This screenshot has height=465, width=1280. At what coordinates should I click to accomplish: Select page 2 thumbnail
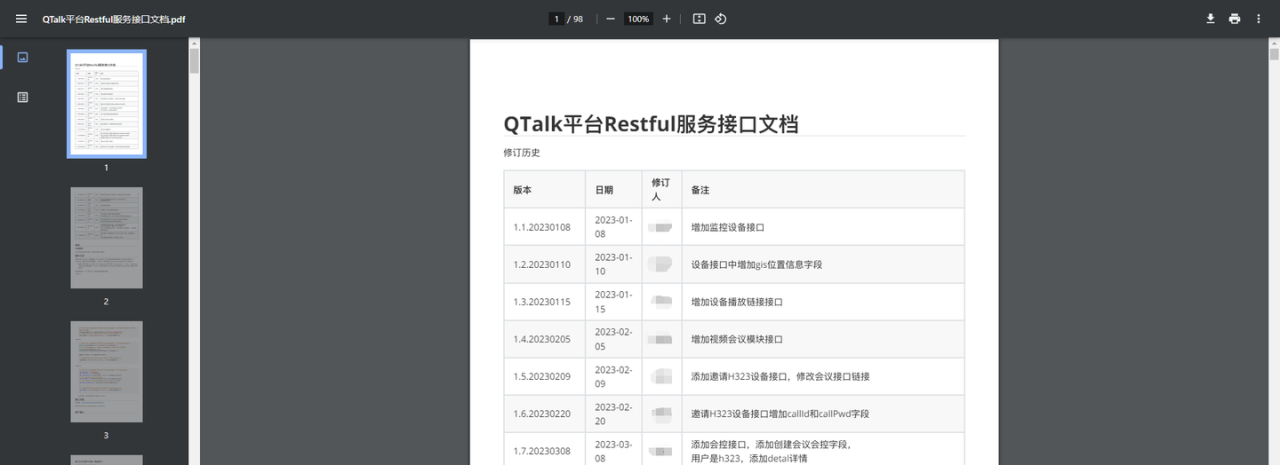point(106,238)
